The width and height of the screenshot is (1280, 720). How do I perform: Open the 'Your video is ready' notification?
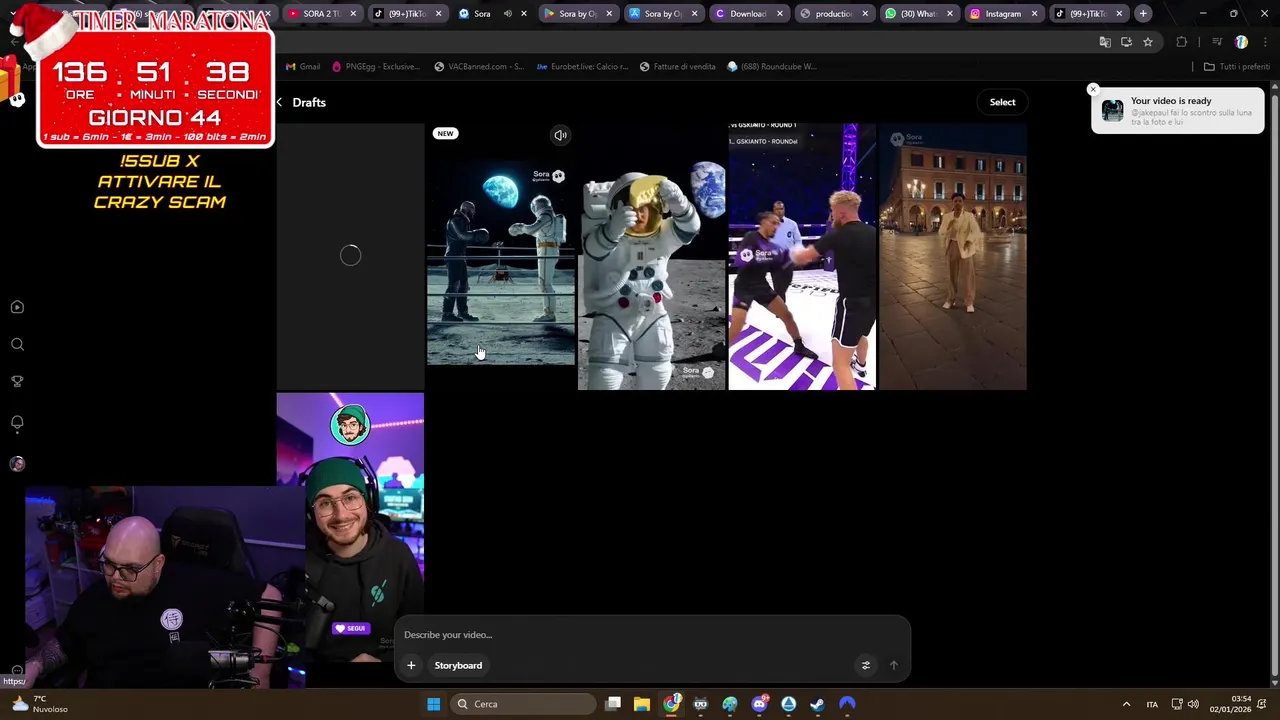(1178, 111)
